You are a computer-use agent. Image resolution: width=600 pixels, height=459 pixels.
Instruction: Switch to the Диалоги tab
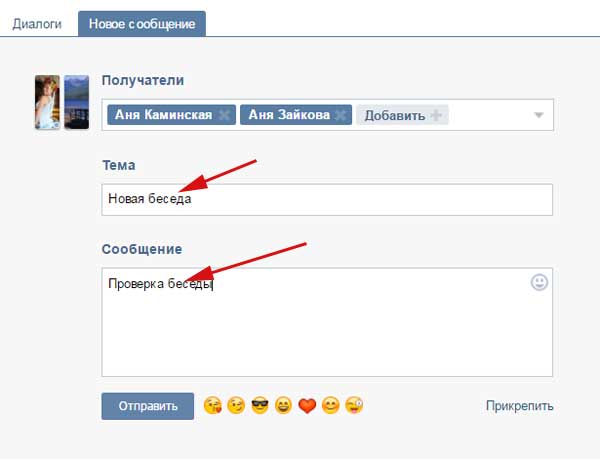(37, 22)
